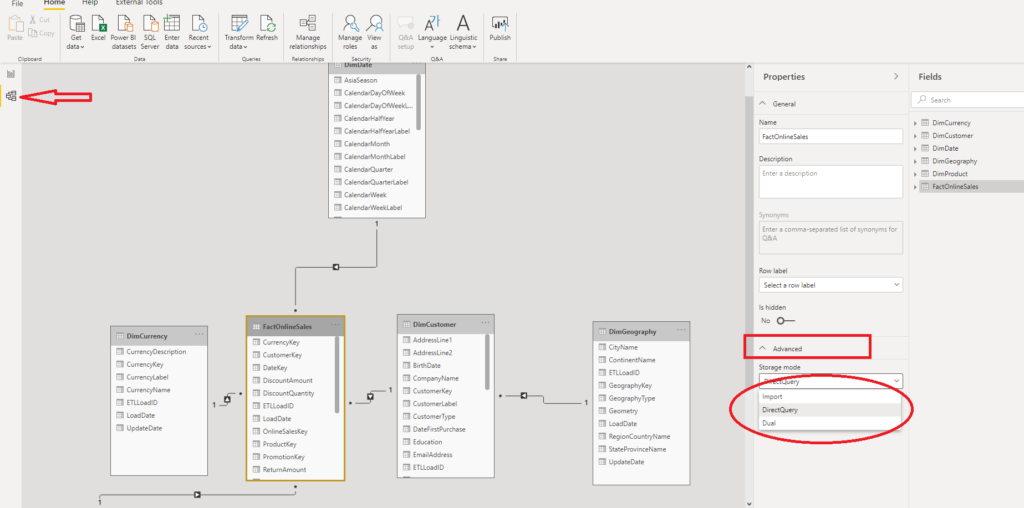Open the Get data menu
Viewport: 1024px width, 508px height.
point(76,33)
